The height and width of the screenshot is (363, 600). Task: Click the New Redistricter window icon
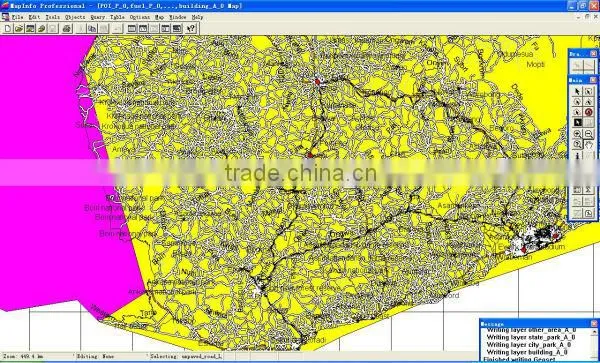[x=176, y=28]
